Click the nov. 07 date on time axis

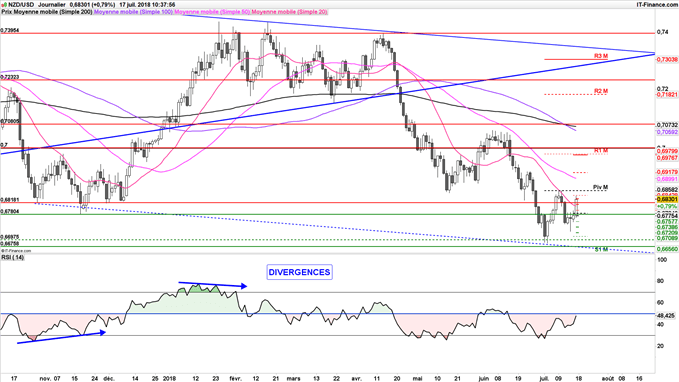coord(50,379)
